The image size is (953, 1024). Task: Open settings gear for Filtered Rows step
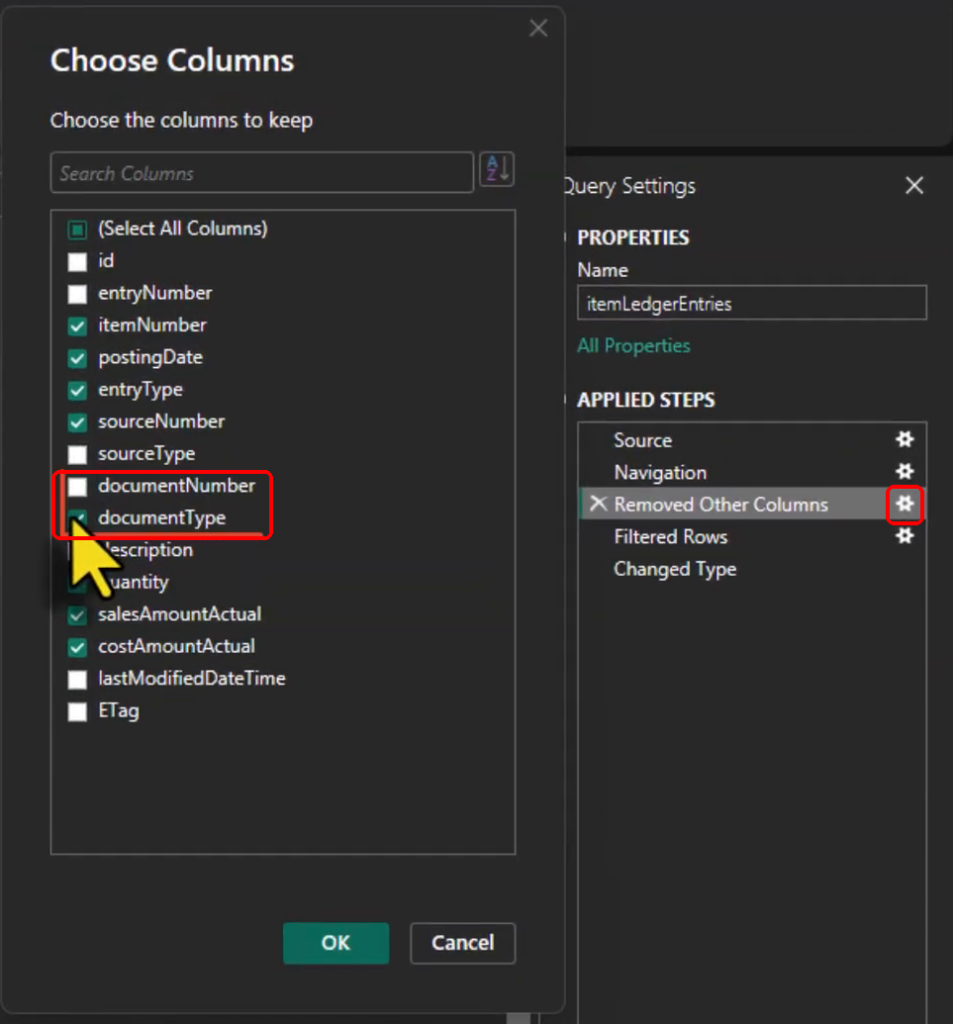[905, 536]
